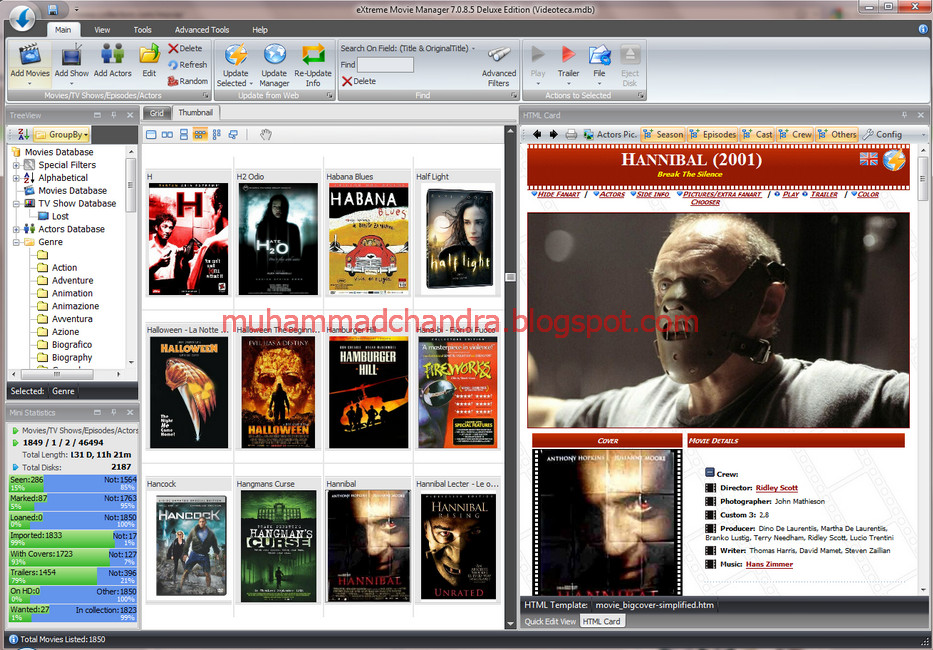Pick a Random movie
This screenshot has height=650, width=933.
pos(187,81)
